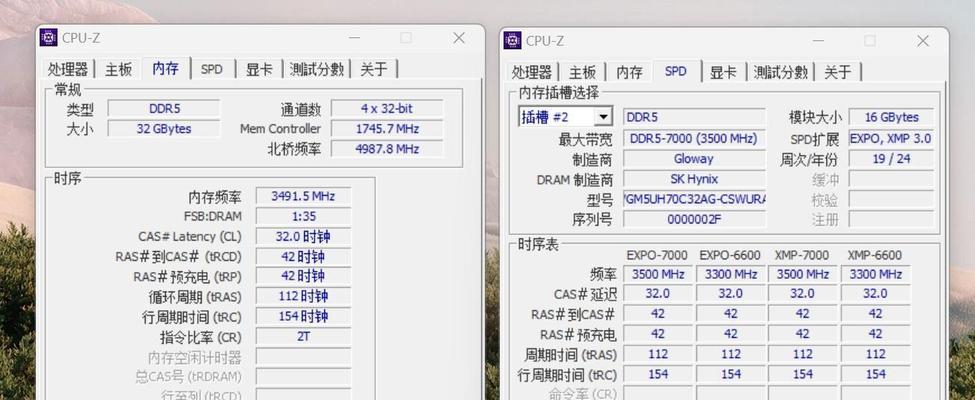
Task: Click the CPU-Z app icon in left window
Action: (49, 37)
